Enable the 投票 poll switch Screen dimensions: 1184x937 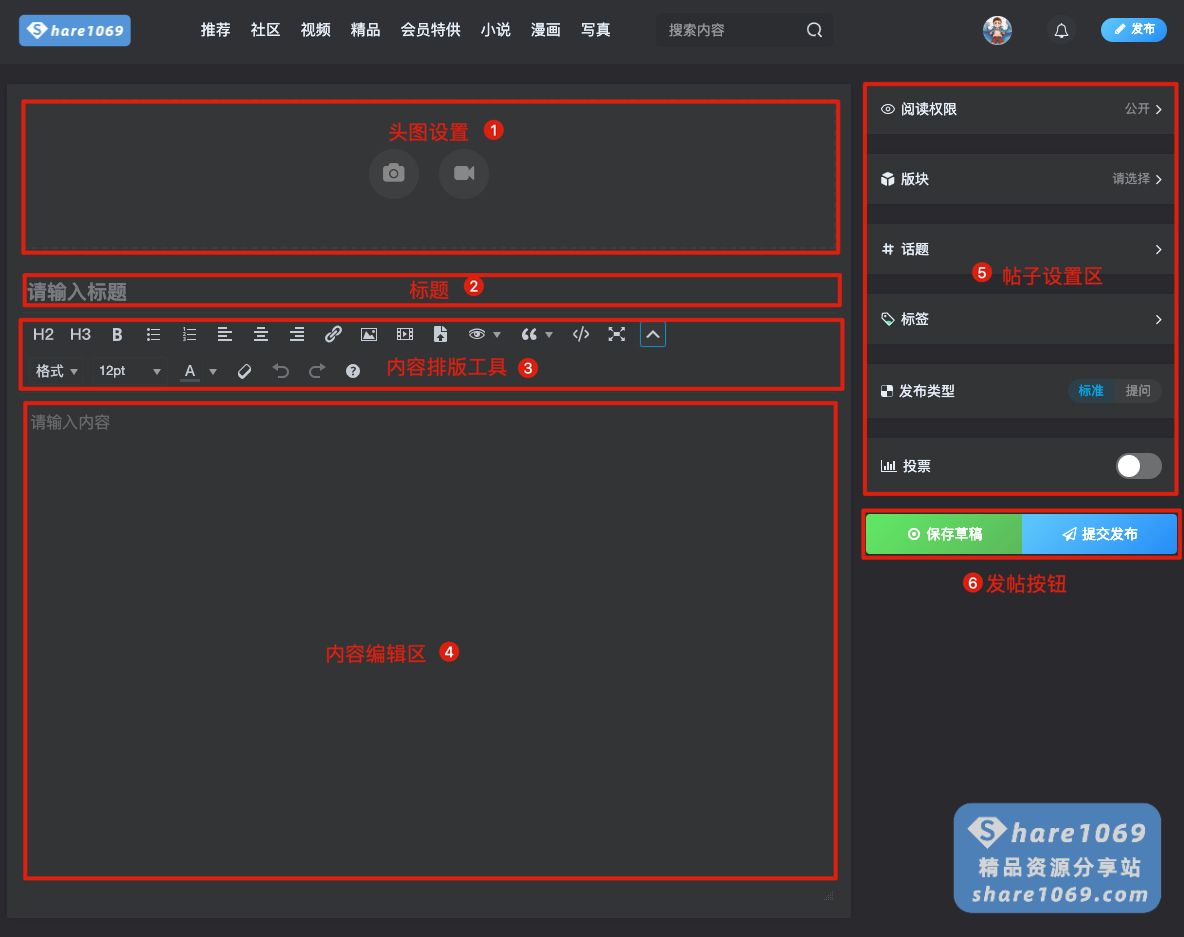[x=1138, y=466]
